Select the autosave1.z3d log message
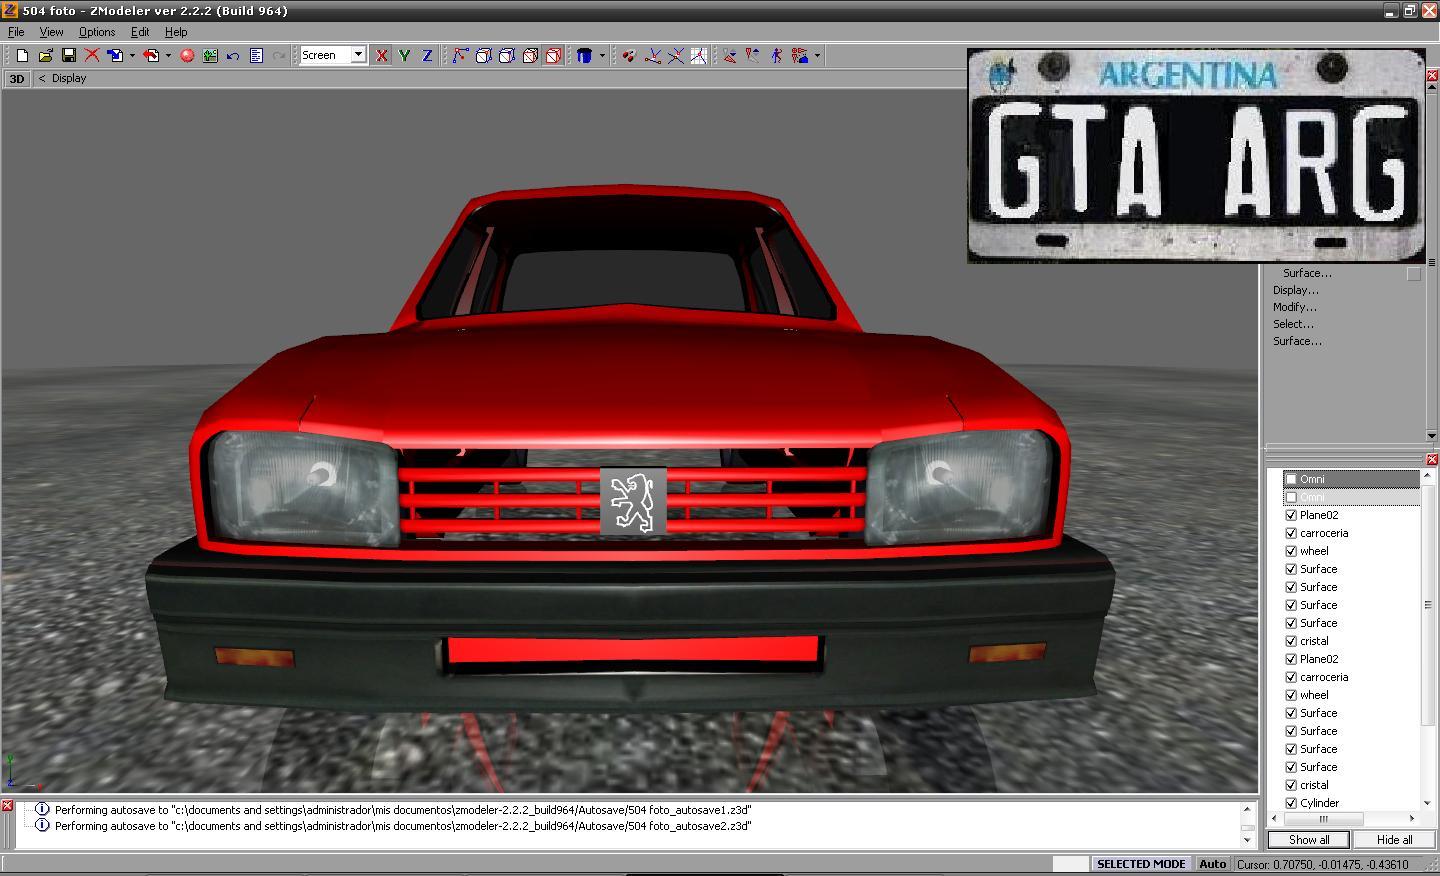This screenshot has width=1440, height=876. tap(402, 810)
